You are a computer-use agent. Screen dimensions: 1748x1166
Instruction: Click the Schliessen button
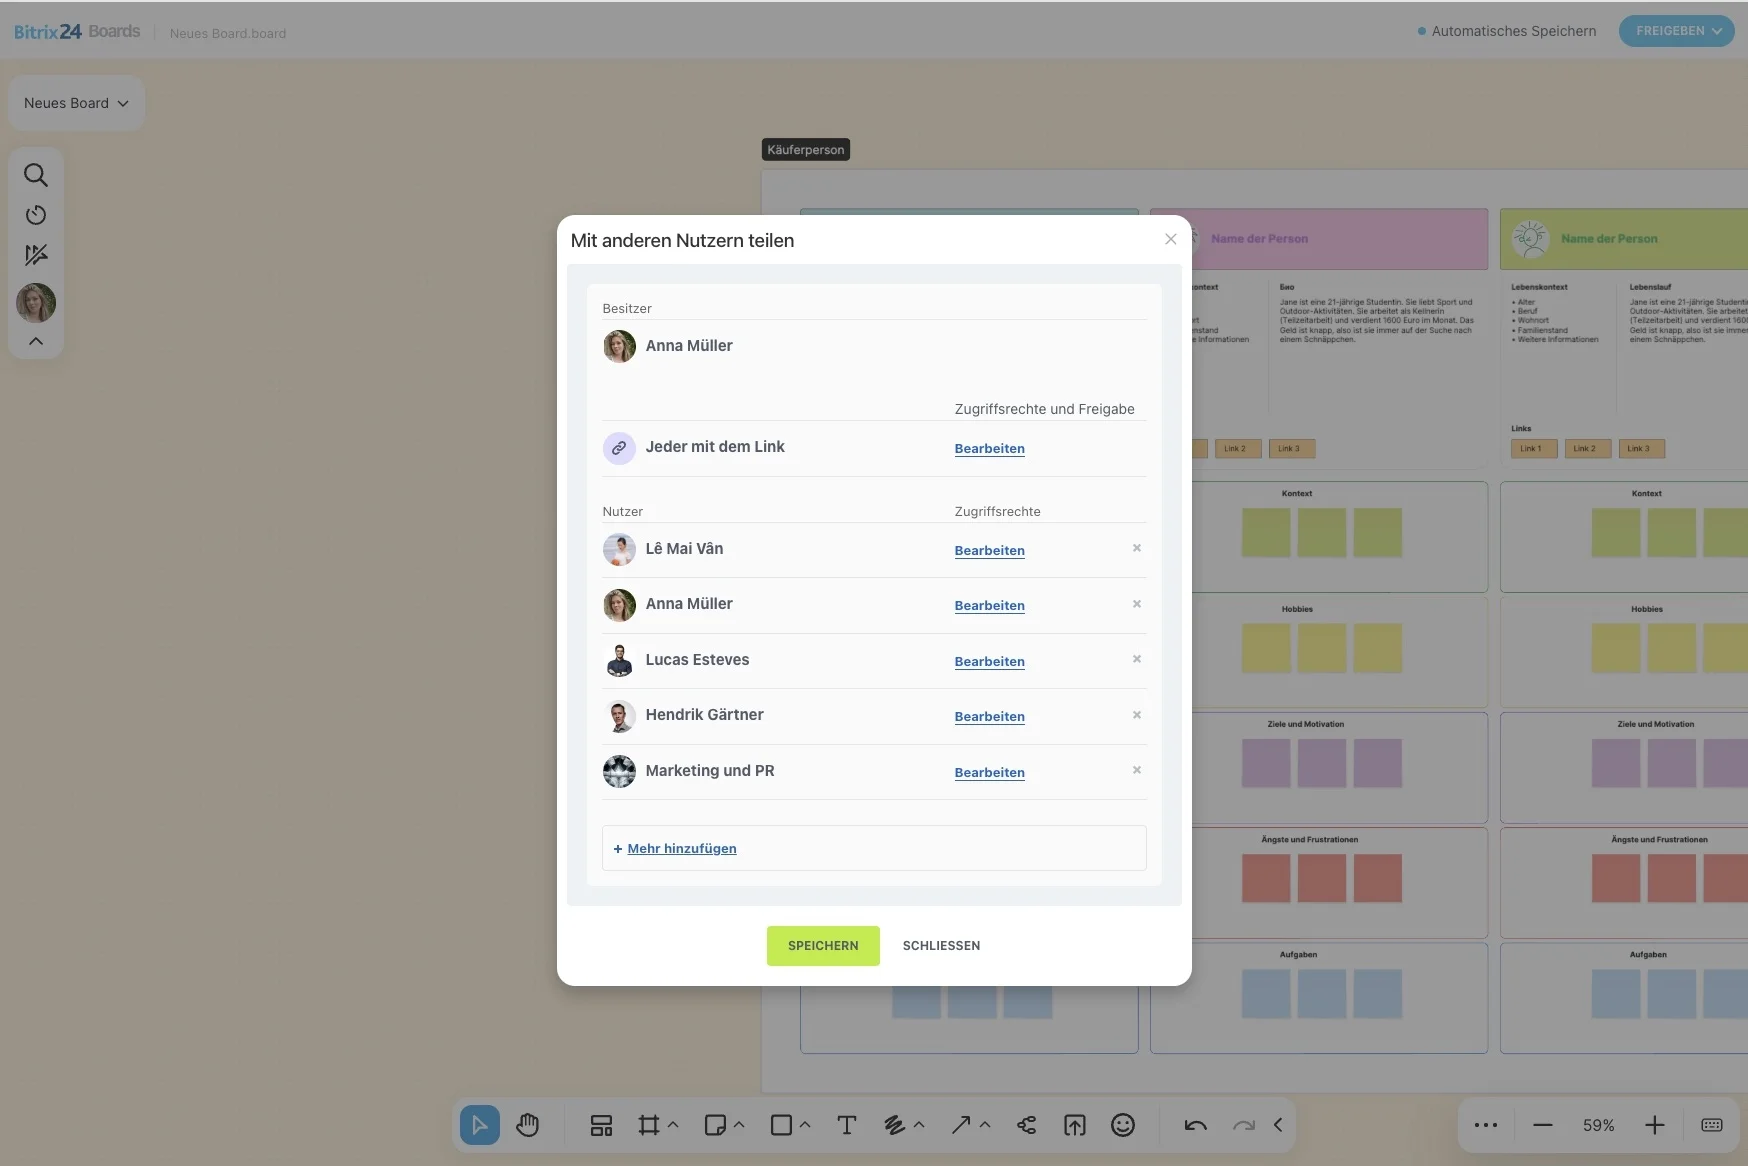pos(941,946)
